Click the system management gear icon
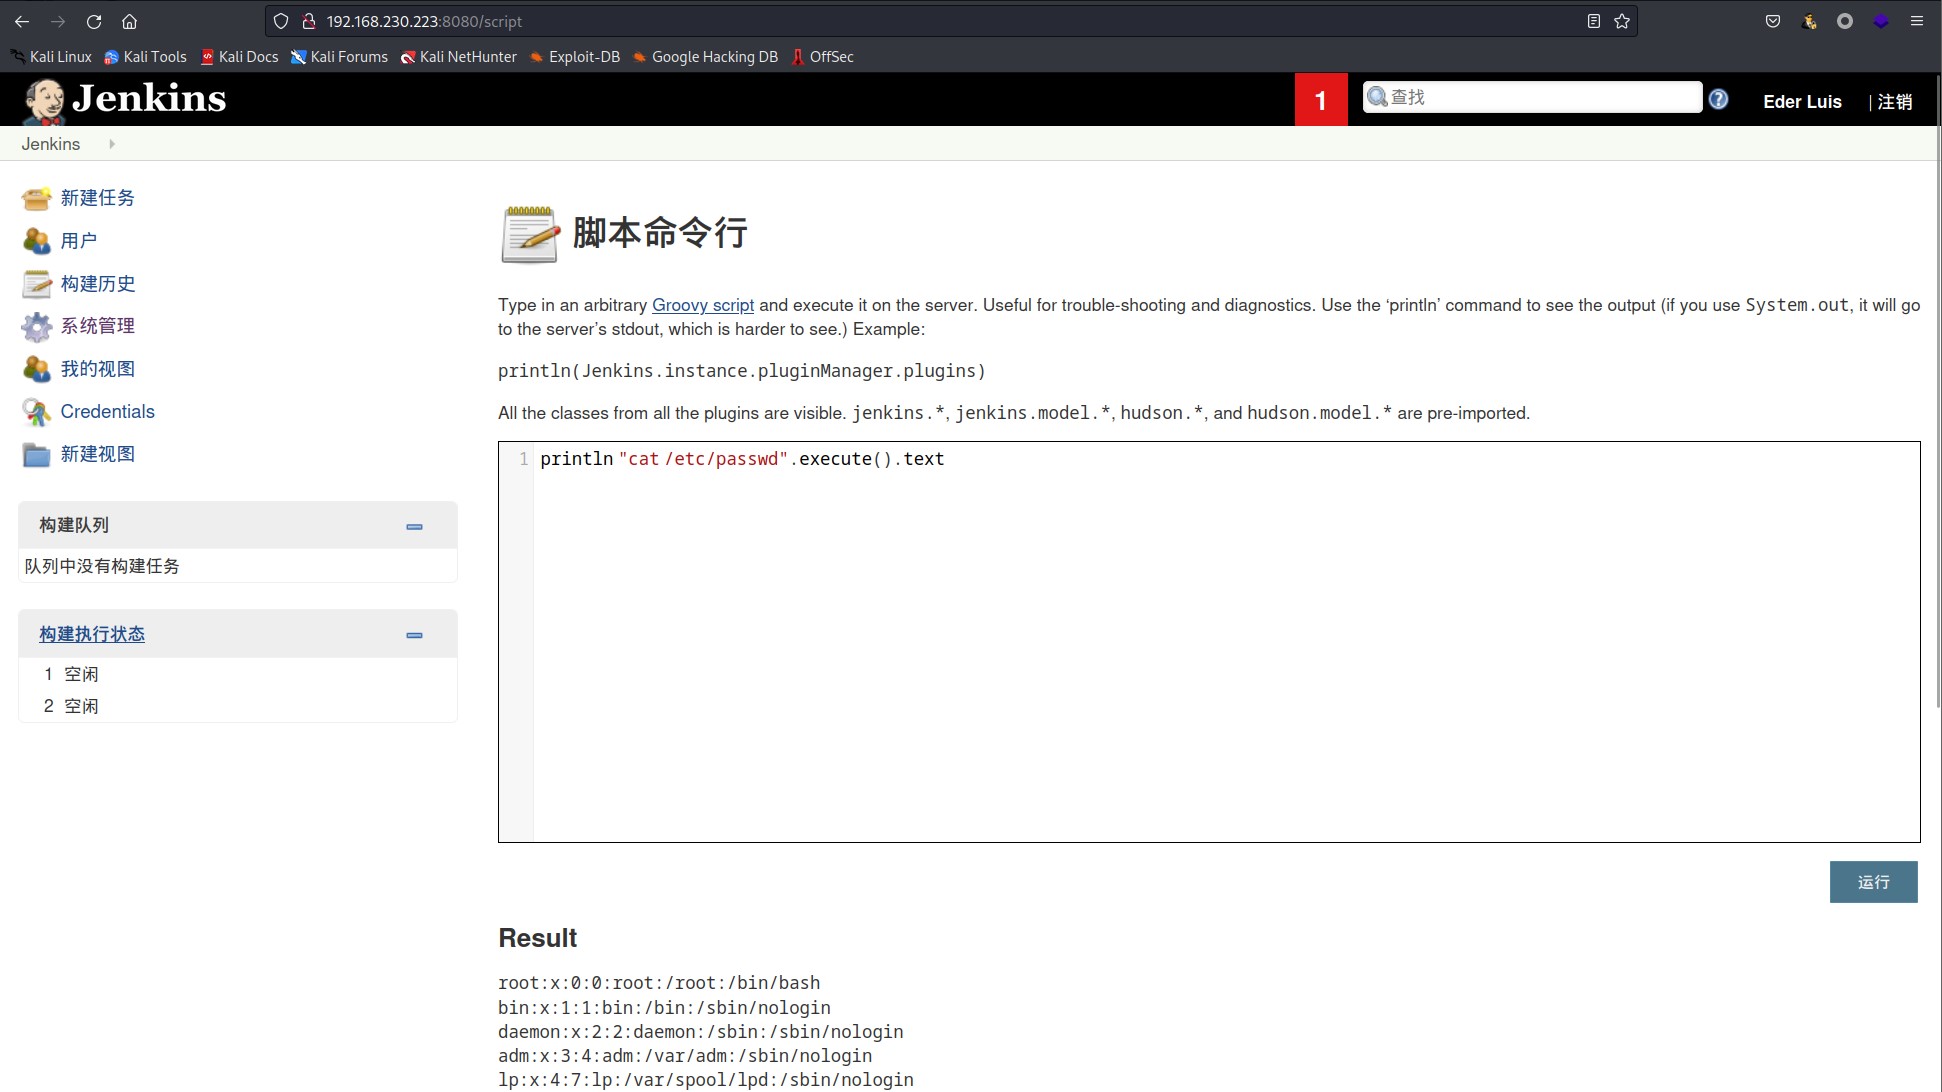The image size is (1942, 1092). point(36,326)
